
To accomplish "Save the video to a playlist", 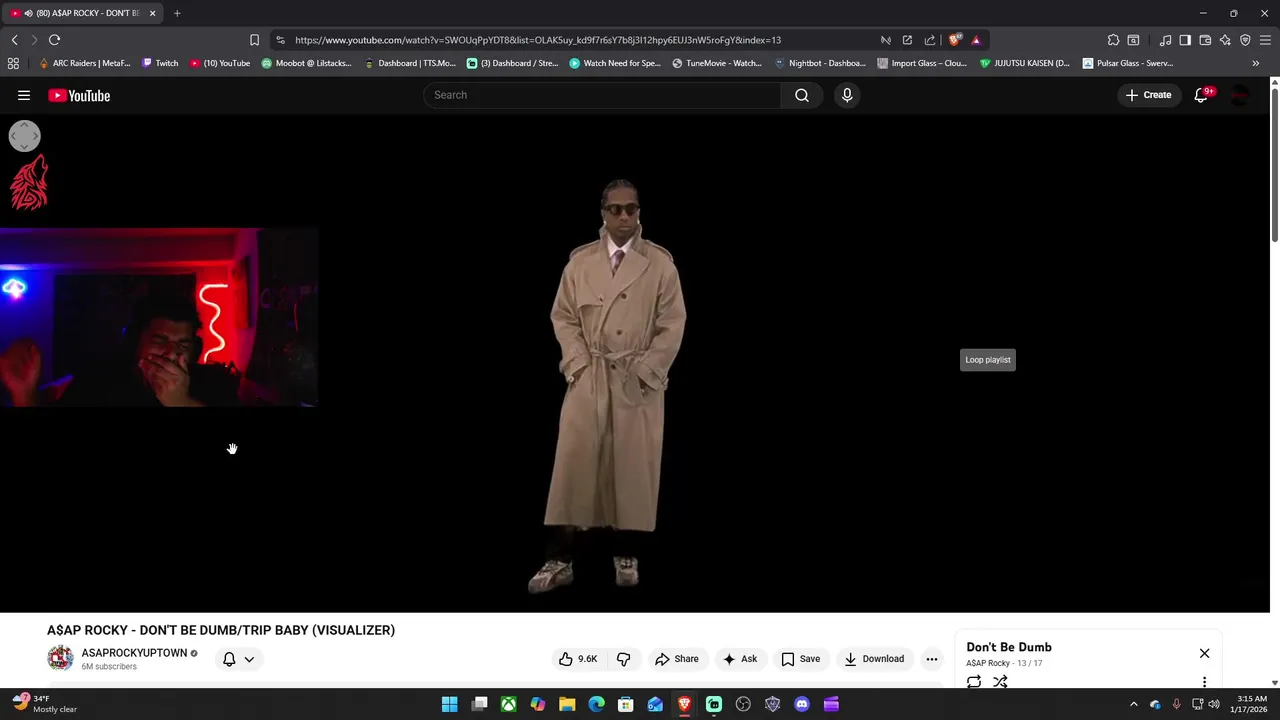I will [801, 659].
